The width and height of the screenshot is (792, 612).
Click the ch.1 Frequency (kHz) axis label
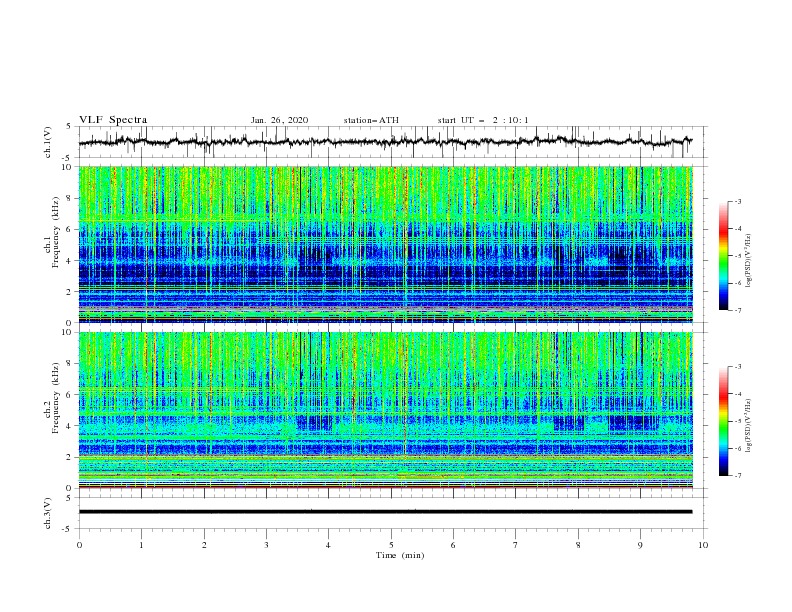tap(52, 233)
